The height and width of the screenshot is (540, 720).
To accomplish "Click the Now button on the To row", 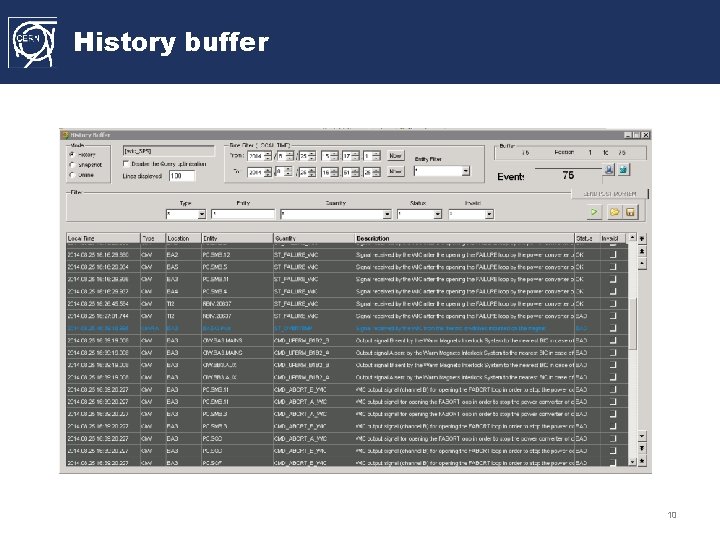I will point(395,172).
